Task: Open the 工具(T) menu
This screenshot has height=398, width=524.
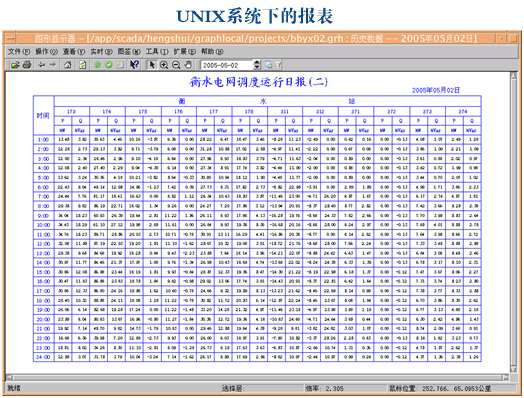Action: coord(157,51)
